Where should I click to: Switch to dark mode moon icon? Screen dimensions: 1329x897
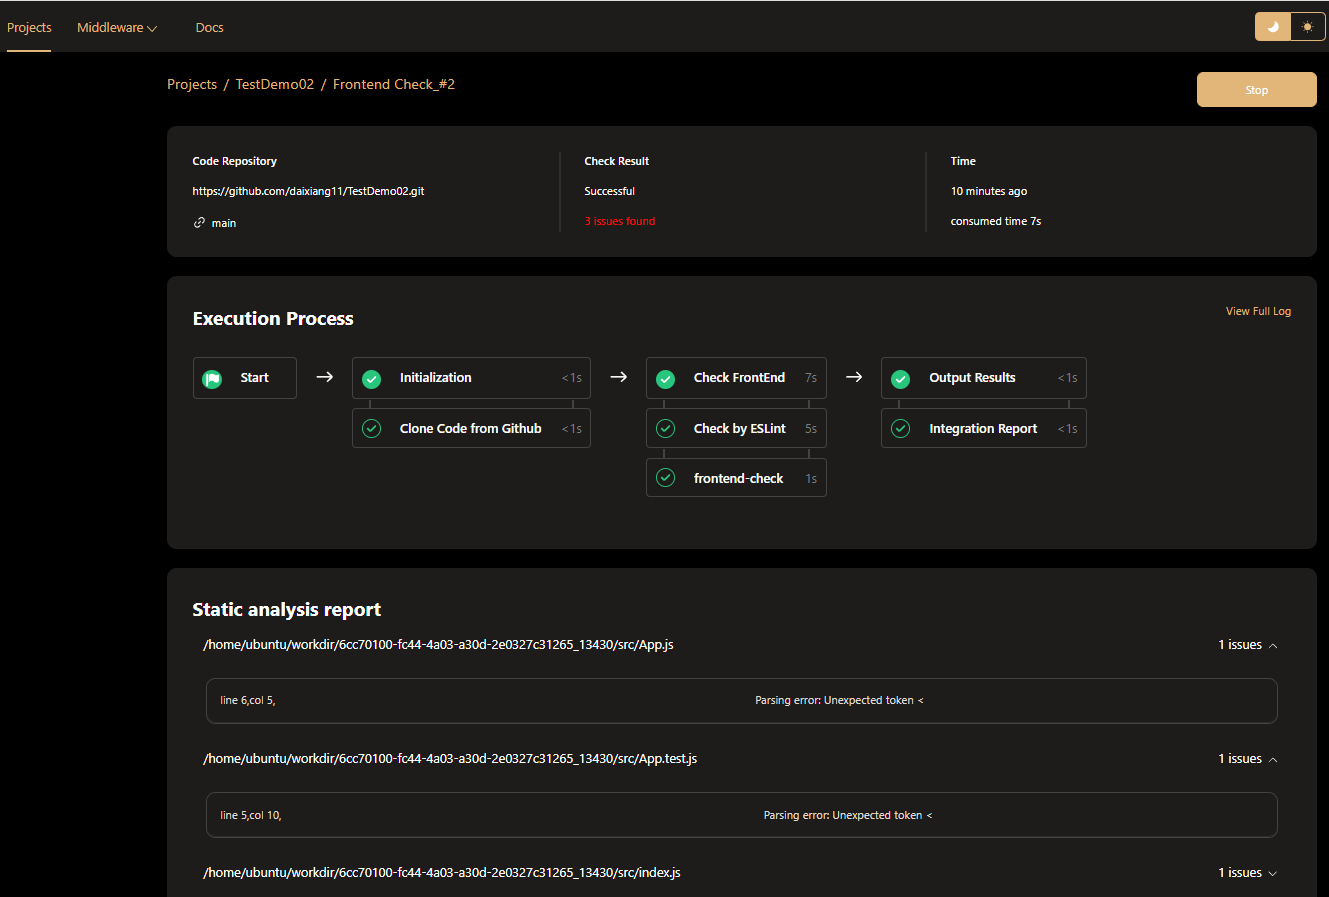1273,27
